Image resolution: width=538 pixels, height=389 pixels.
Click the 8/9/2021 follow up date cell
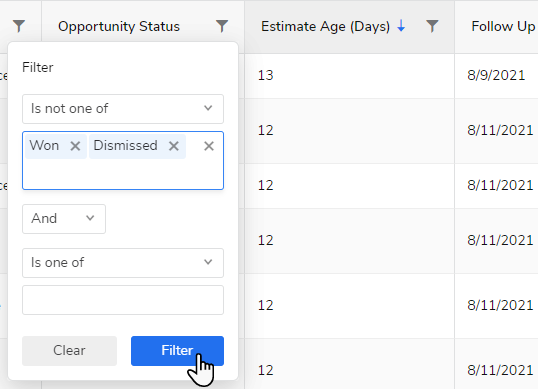[496, 75]
